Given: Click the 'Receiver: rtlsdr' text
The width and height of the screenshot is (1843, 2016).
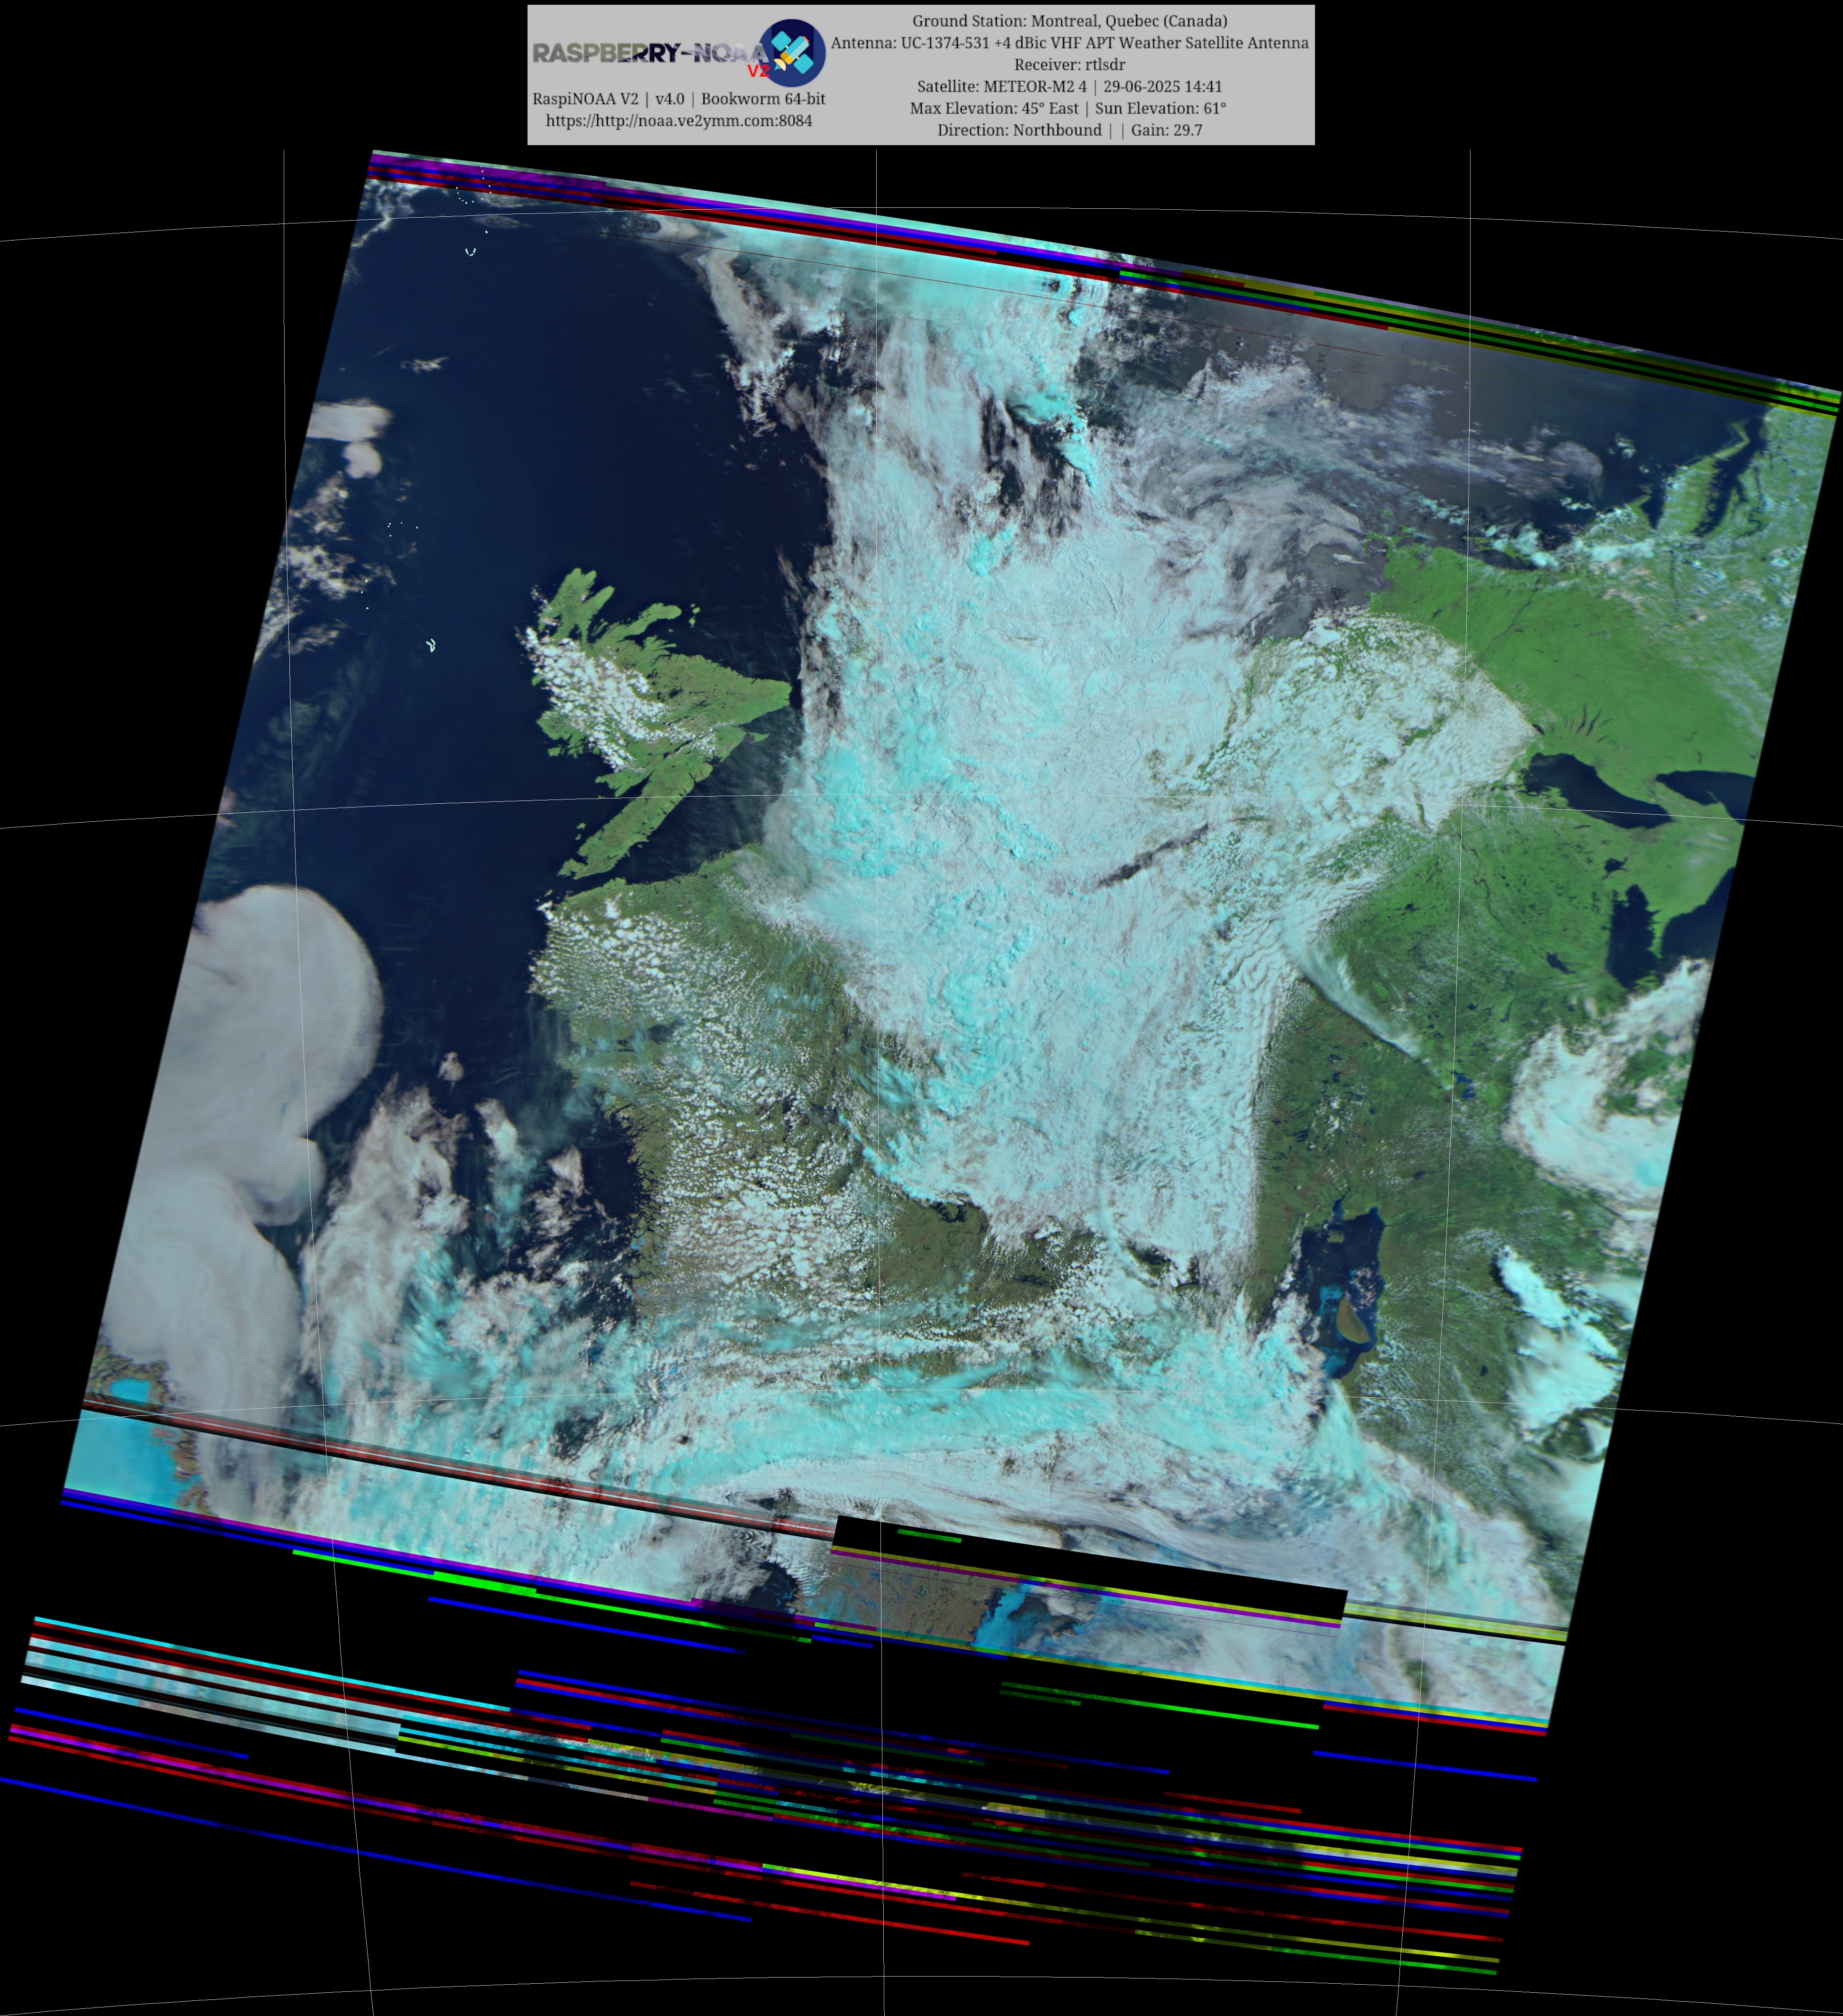Looking at the screenshot, I should coord(1070,65).
